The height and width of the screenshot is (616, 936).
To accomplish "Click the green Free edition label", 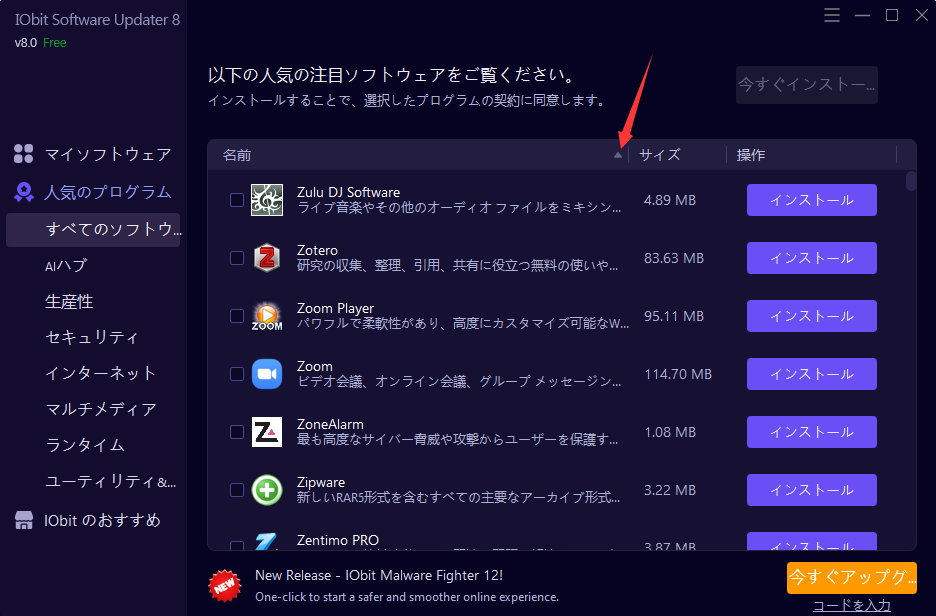I will tap(54, 43).
